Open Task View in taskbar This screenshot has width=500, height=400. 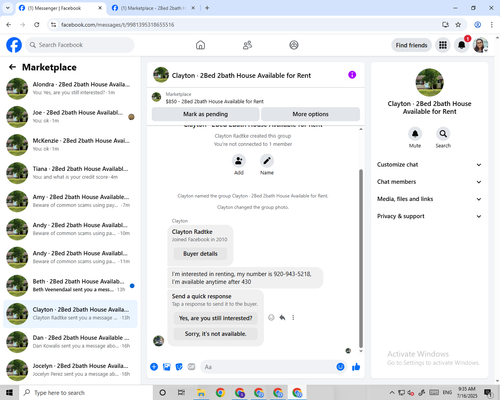click(181, 393)
